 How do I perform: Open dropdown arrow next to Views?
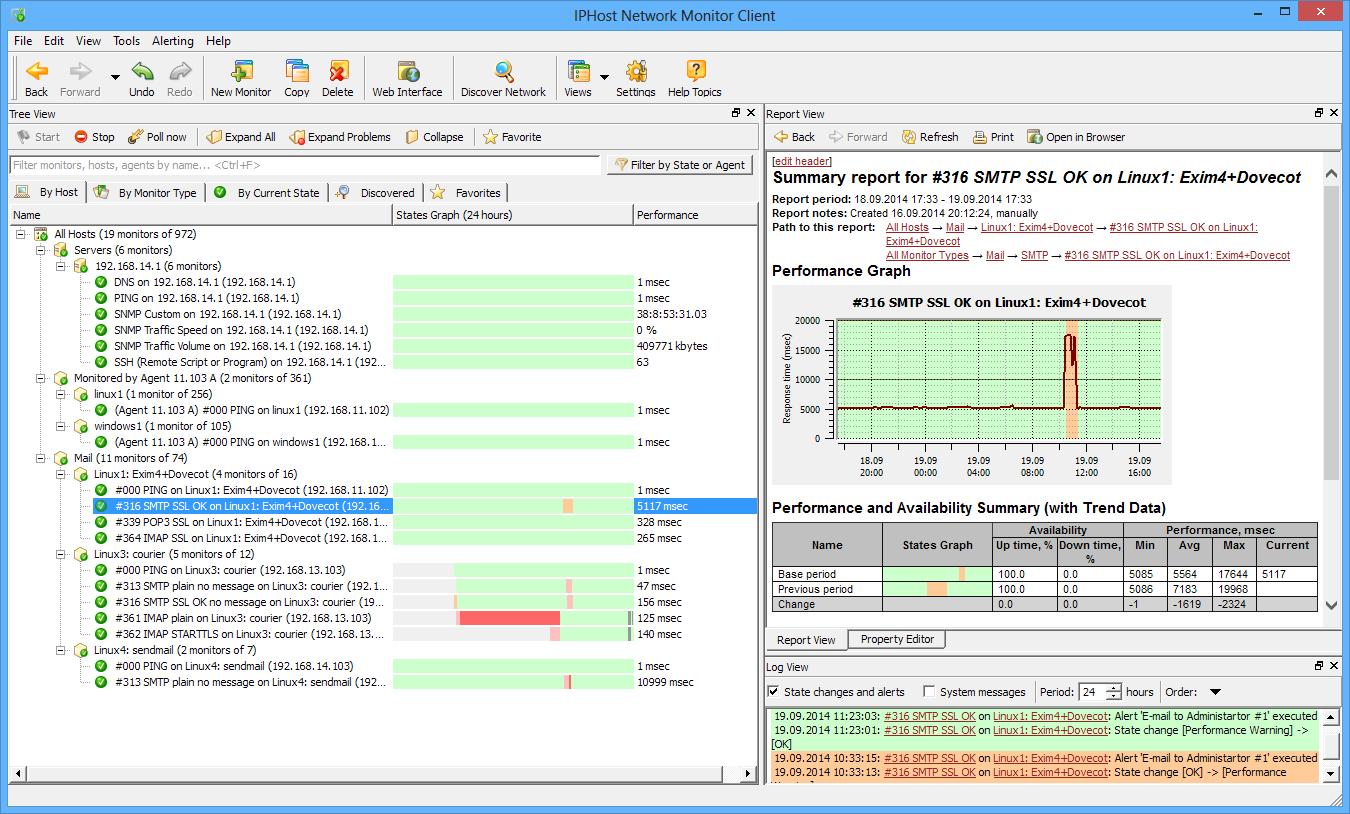click(604, 77)
